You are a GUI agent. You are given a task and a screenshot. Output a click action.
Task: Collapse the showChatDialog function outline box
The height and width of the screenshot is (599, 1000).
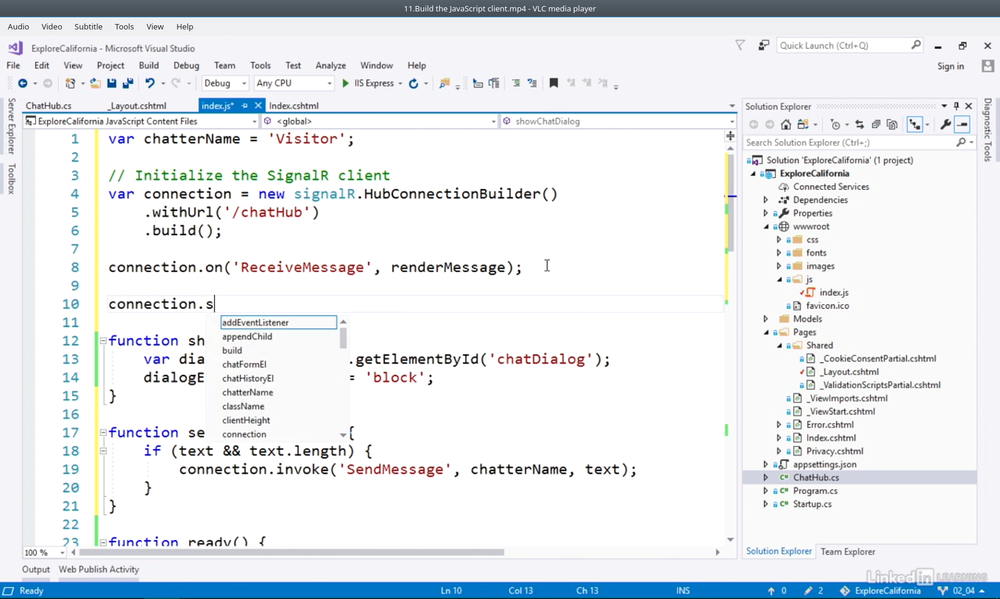coord(103,341)
